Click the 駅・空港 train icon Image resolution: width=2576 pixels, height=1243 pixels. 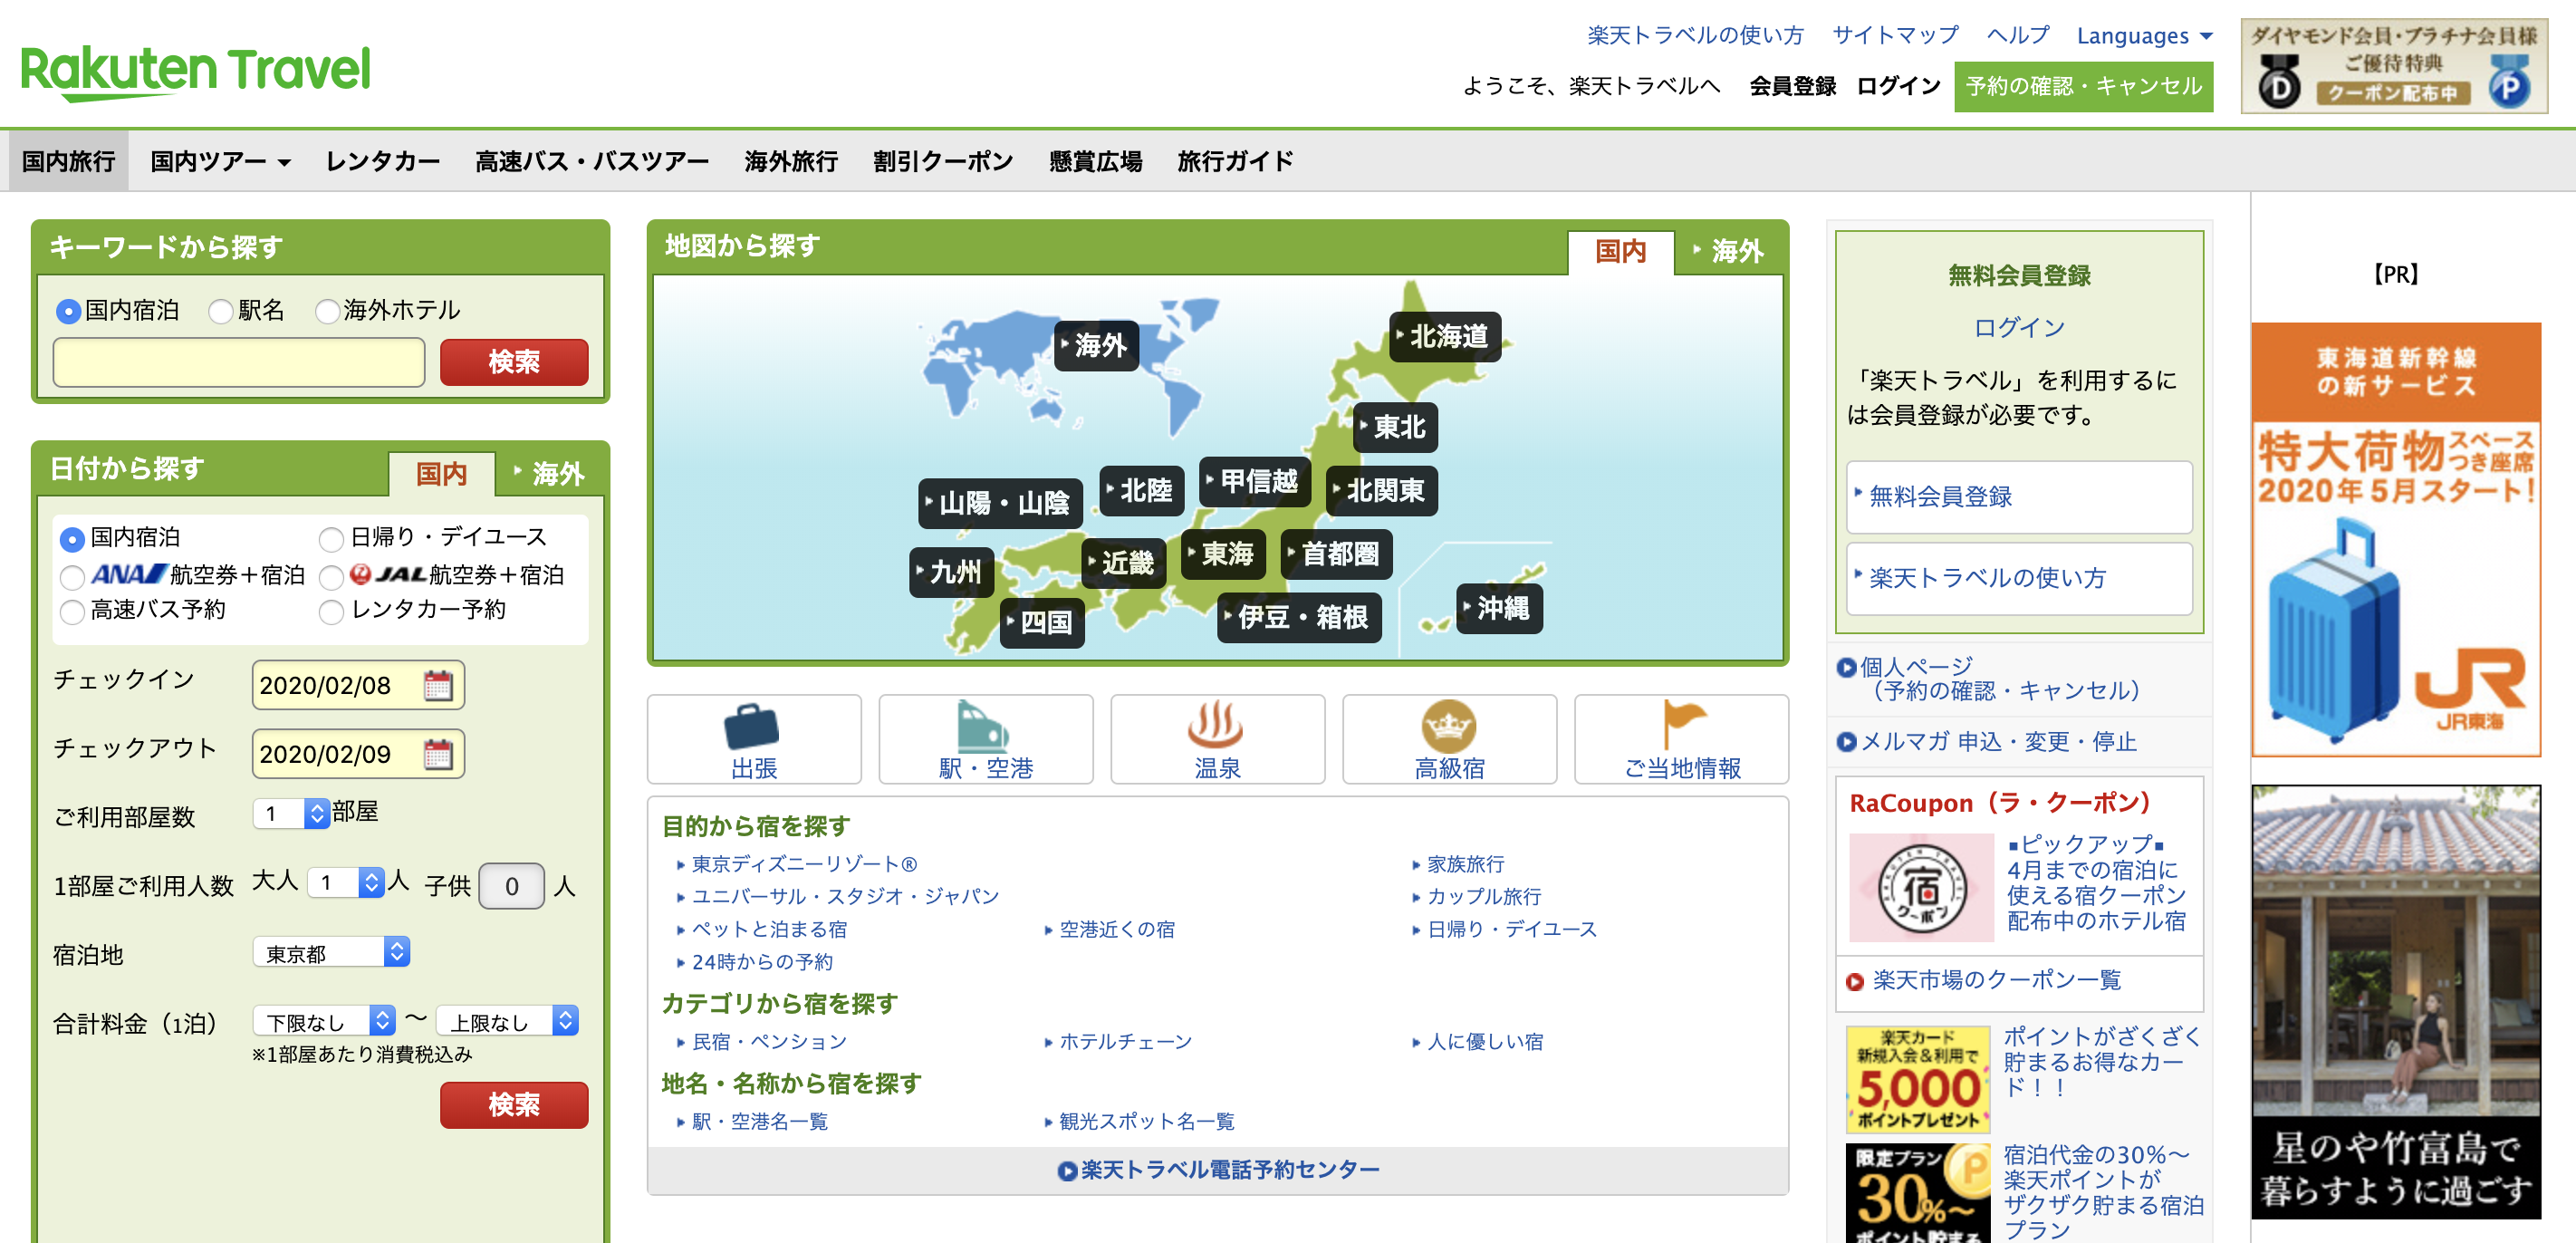tap(983, 726)
